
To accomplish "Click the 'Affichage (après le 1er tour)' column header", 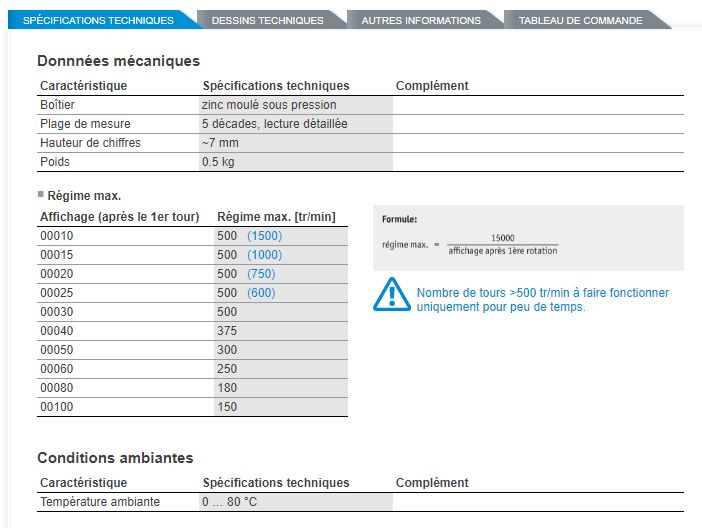I will [120, 217].
